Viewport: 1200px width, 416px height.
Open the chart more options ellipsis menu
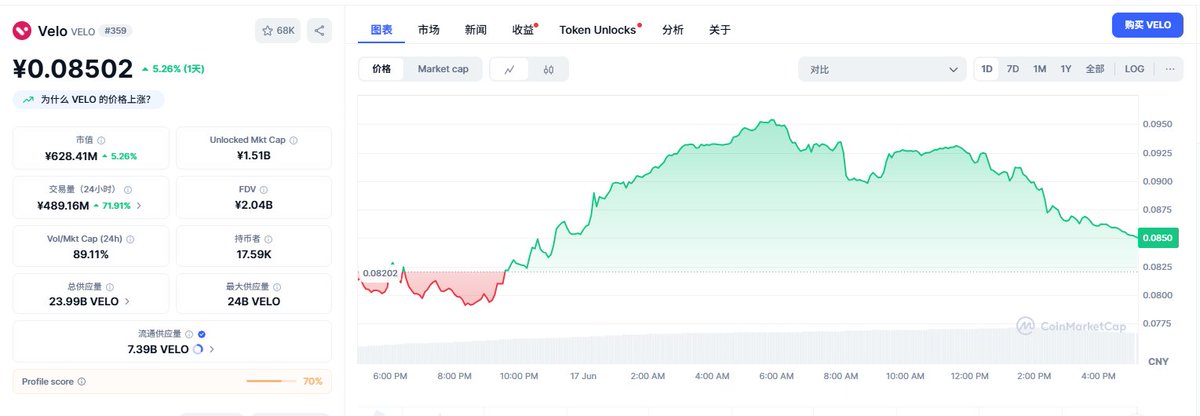coord(1169,69)
